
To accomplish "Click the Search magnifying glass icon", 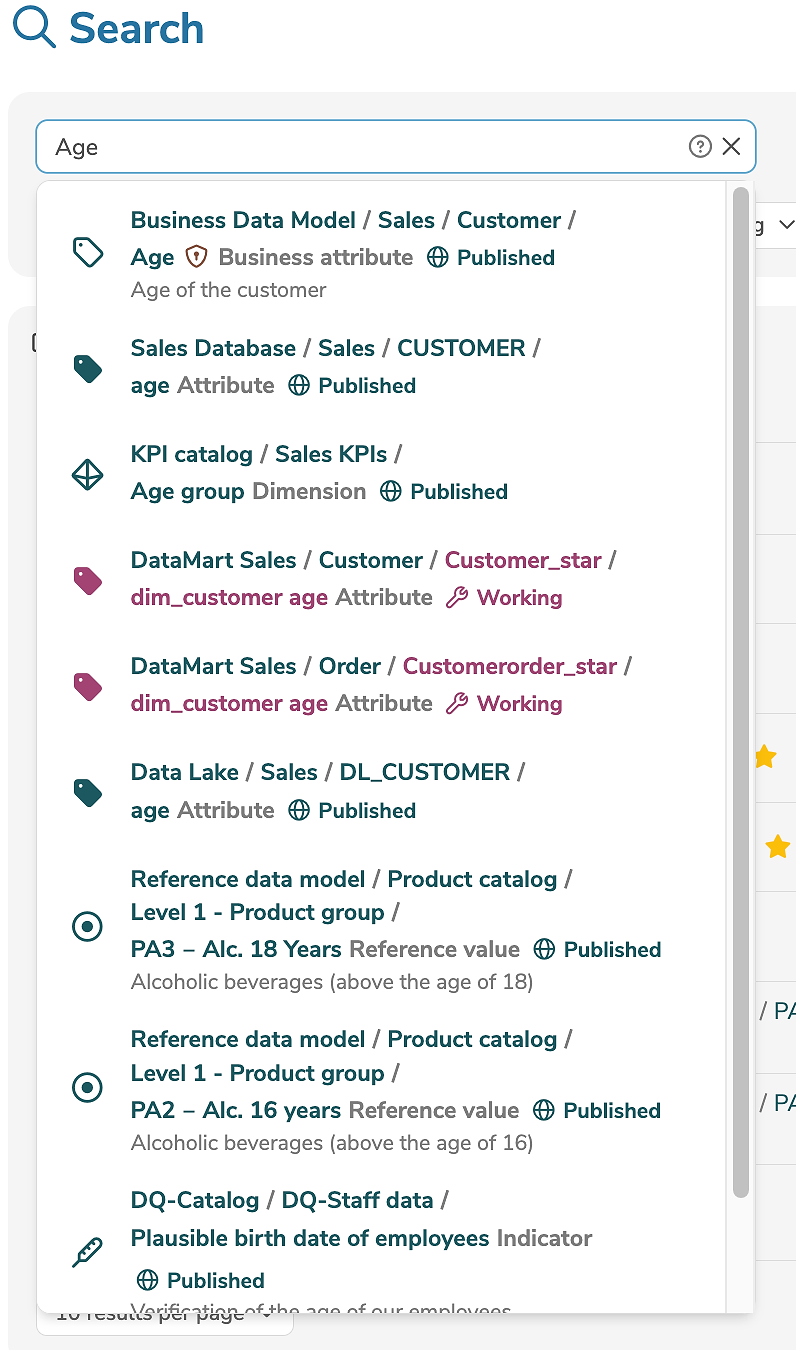I will [30, 28].
